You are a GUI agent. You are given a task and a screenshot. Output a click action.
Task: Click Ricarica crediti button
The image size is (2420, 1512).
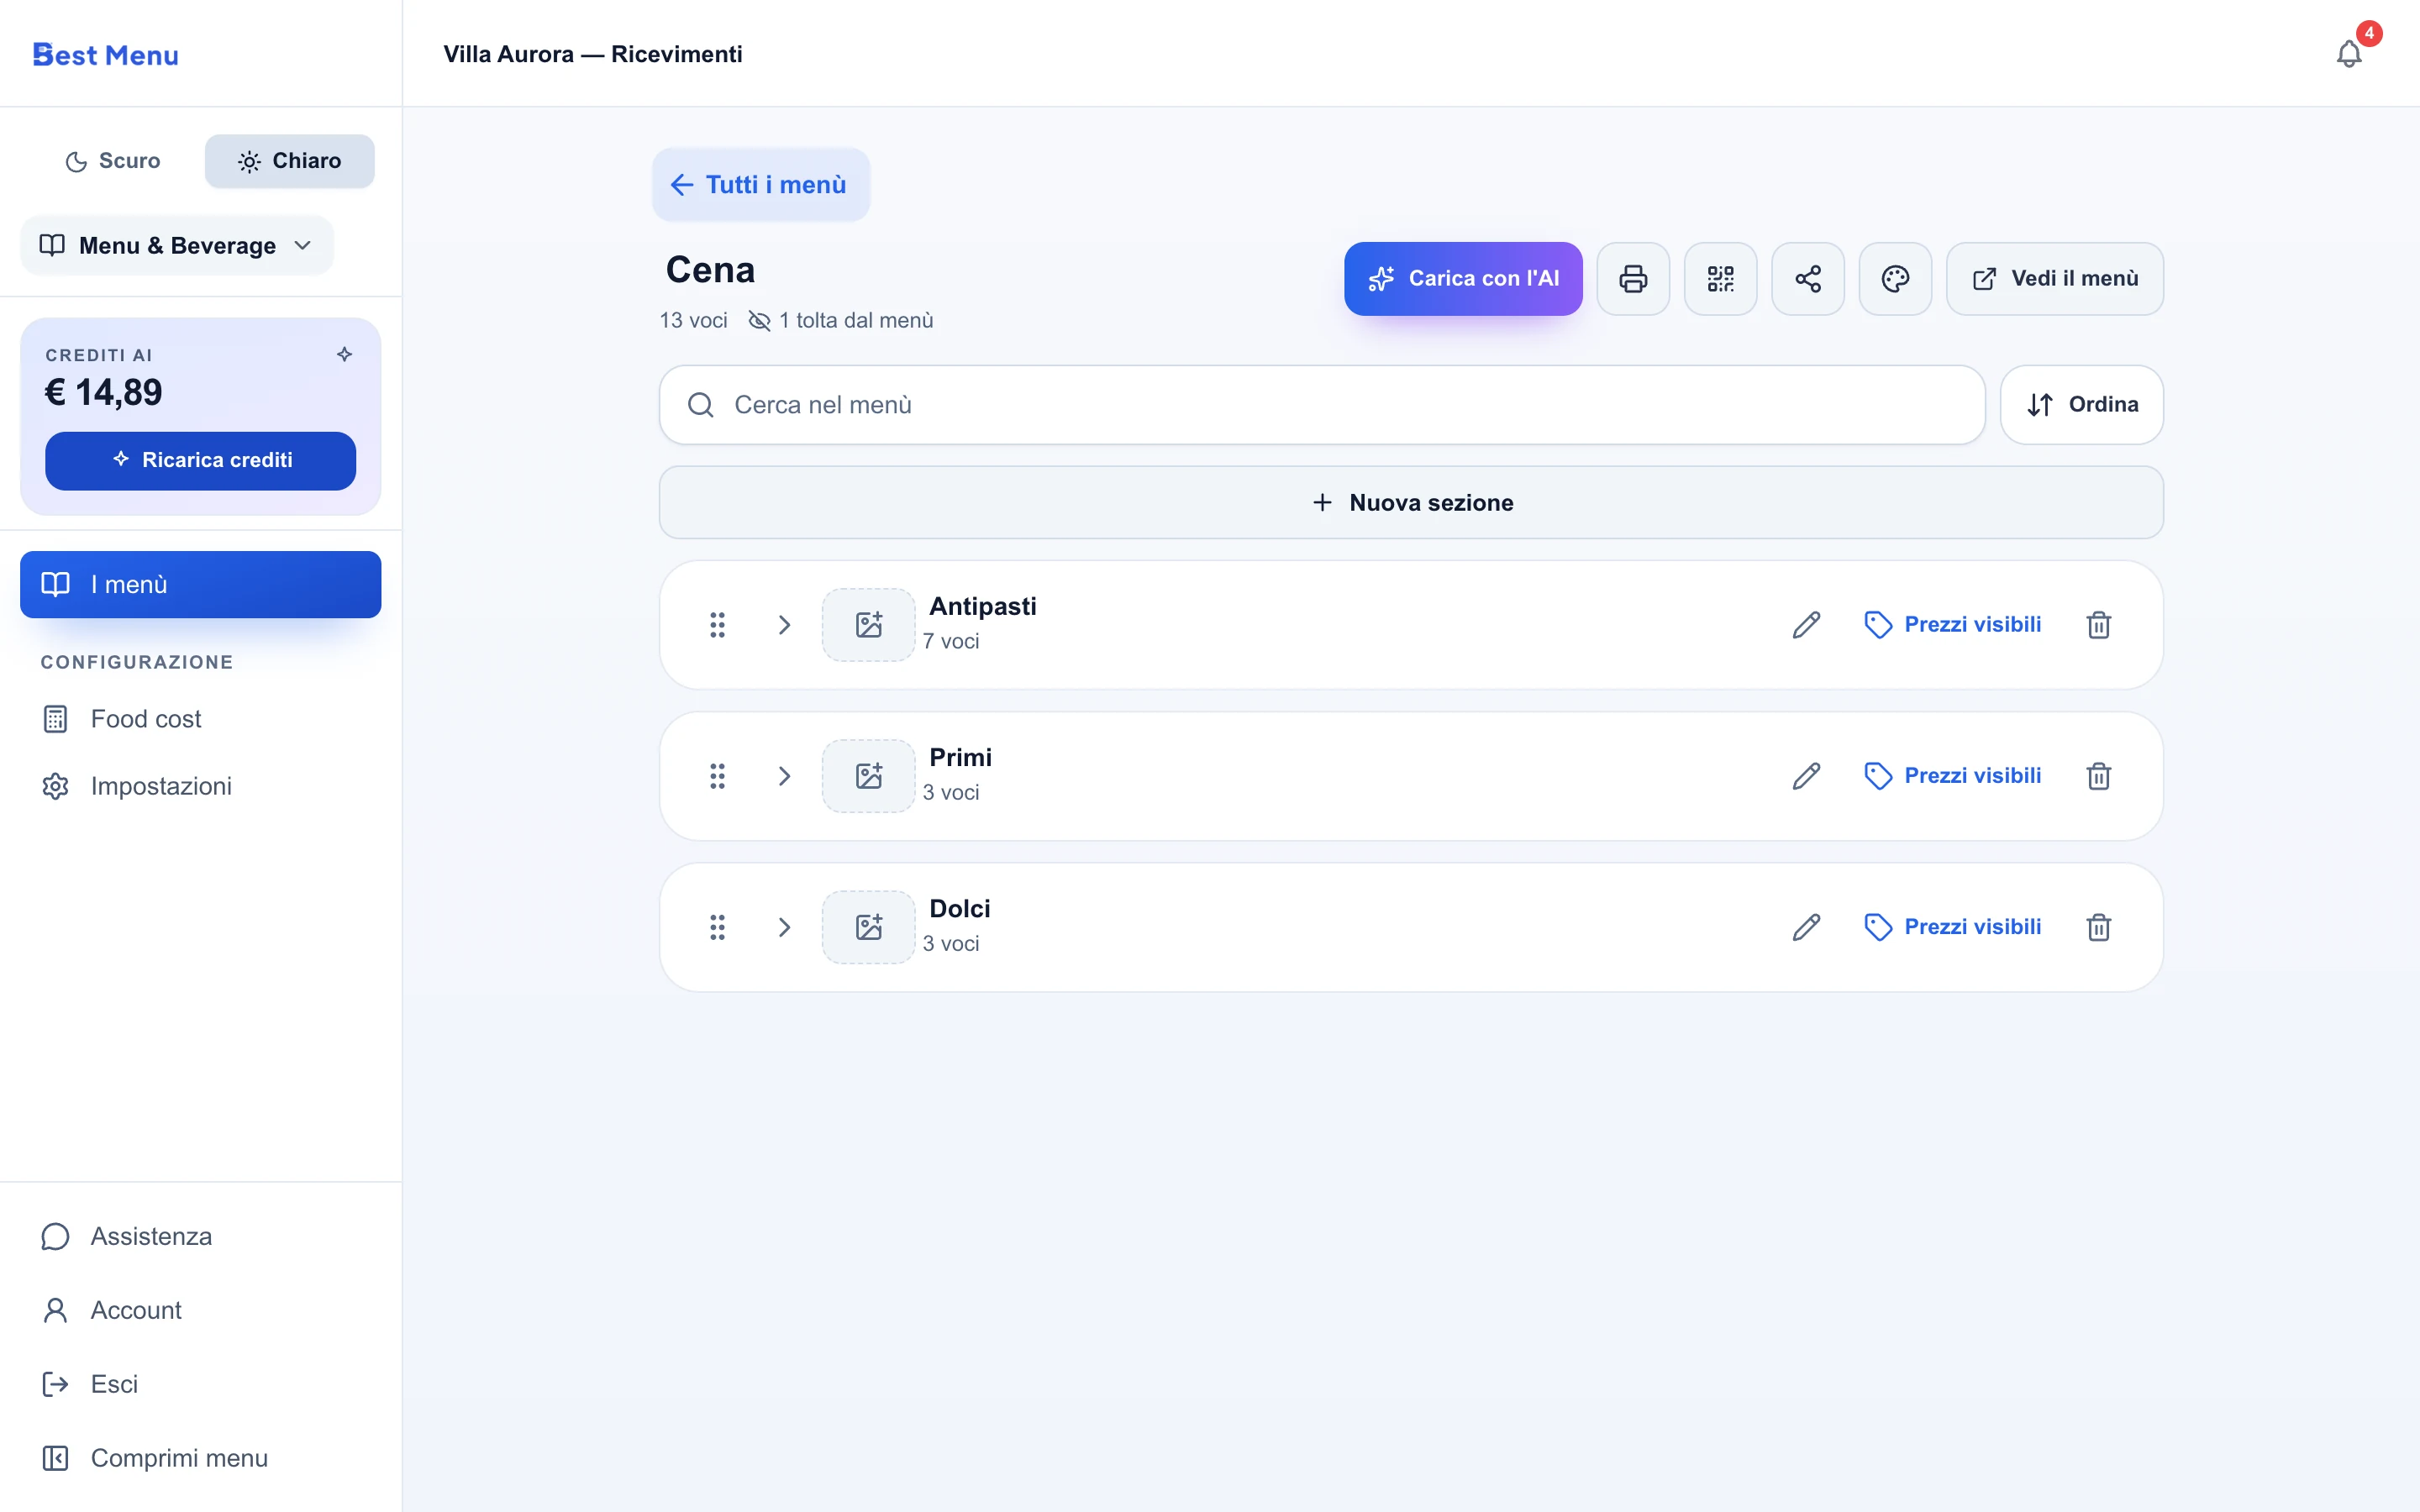click(200, 460)
